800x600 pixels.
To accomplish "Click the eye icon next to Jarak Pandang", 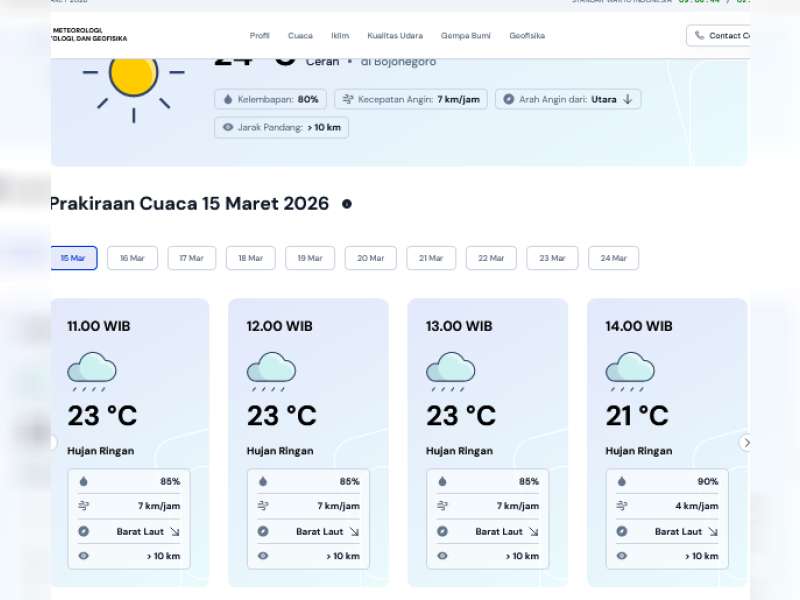I will pos(228,128).
